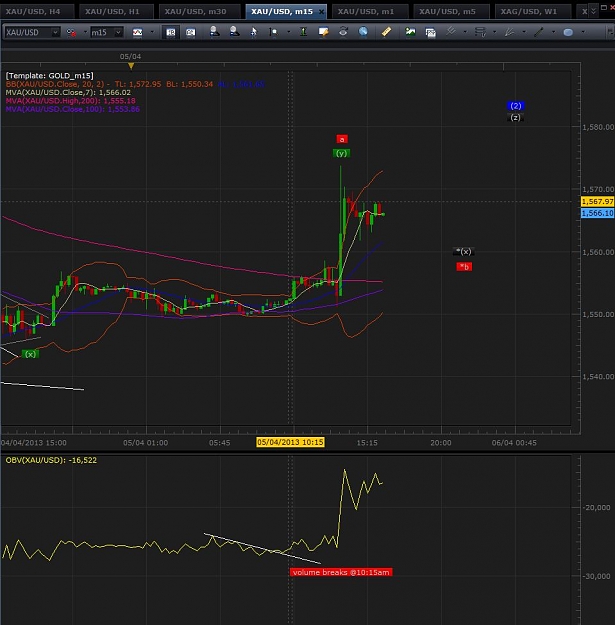This screenshot has height=625, width=615.
Task: Click the vertical line marker tool
Action: tap(274, 32)
